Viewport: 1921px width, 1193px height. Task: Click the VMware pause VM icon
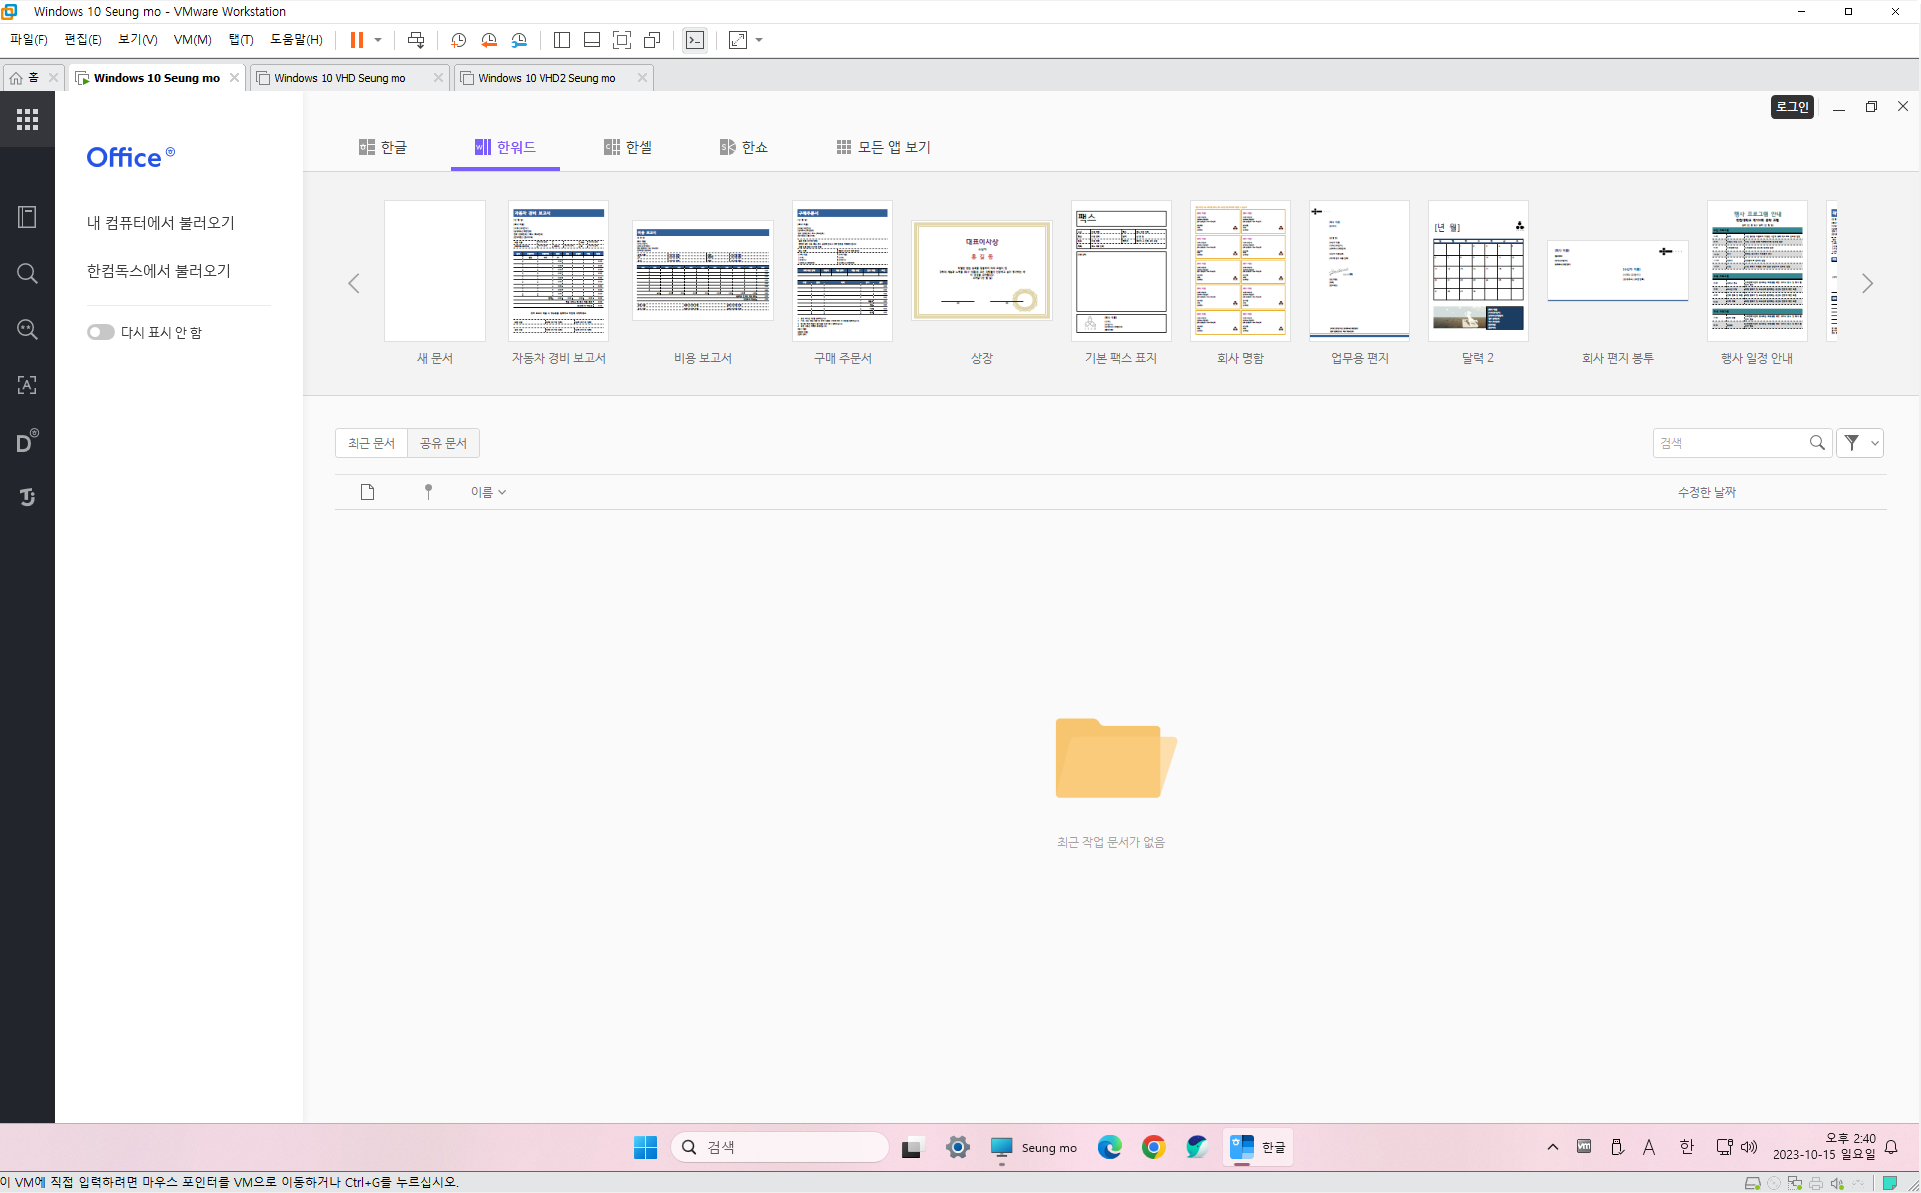(x=356, y=40)
